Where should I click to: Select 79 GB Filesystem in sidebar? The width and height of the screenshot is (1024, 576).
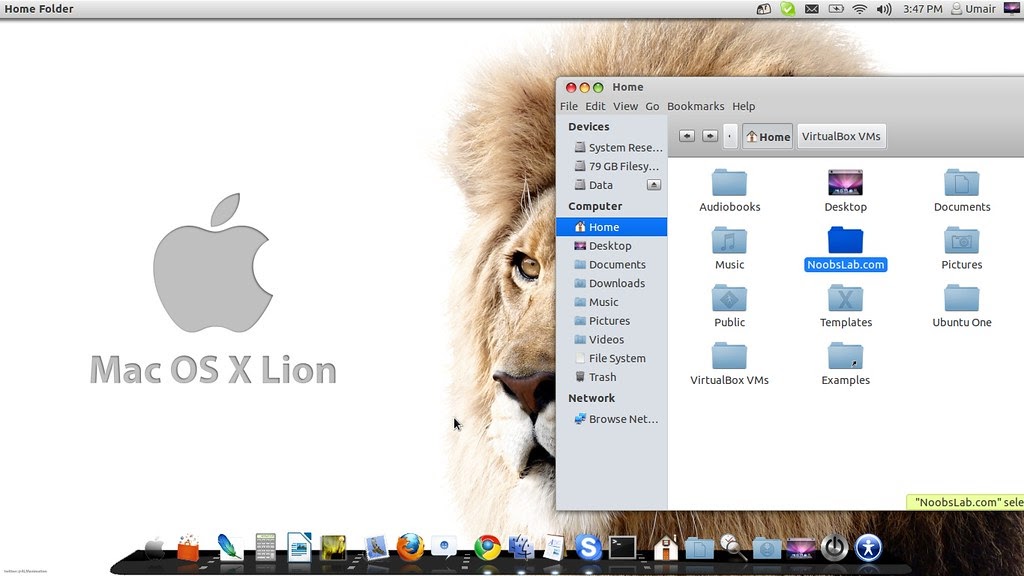click(612, 167)
